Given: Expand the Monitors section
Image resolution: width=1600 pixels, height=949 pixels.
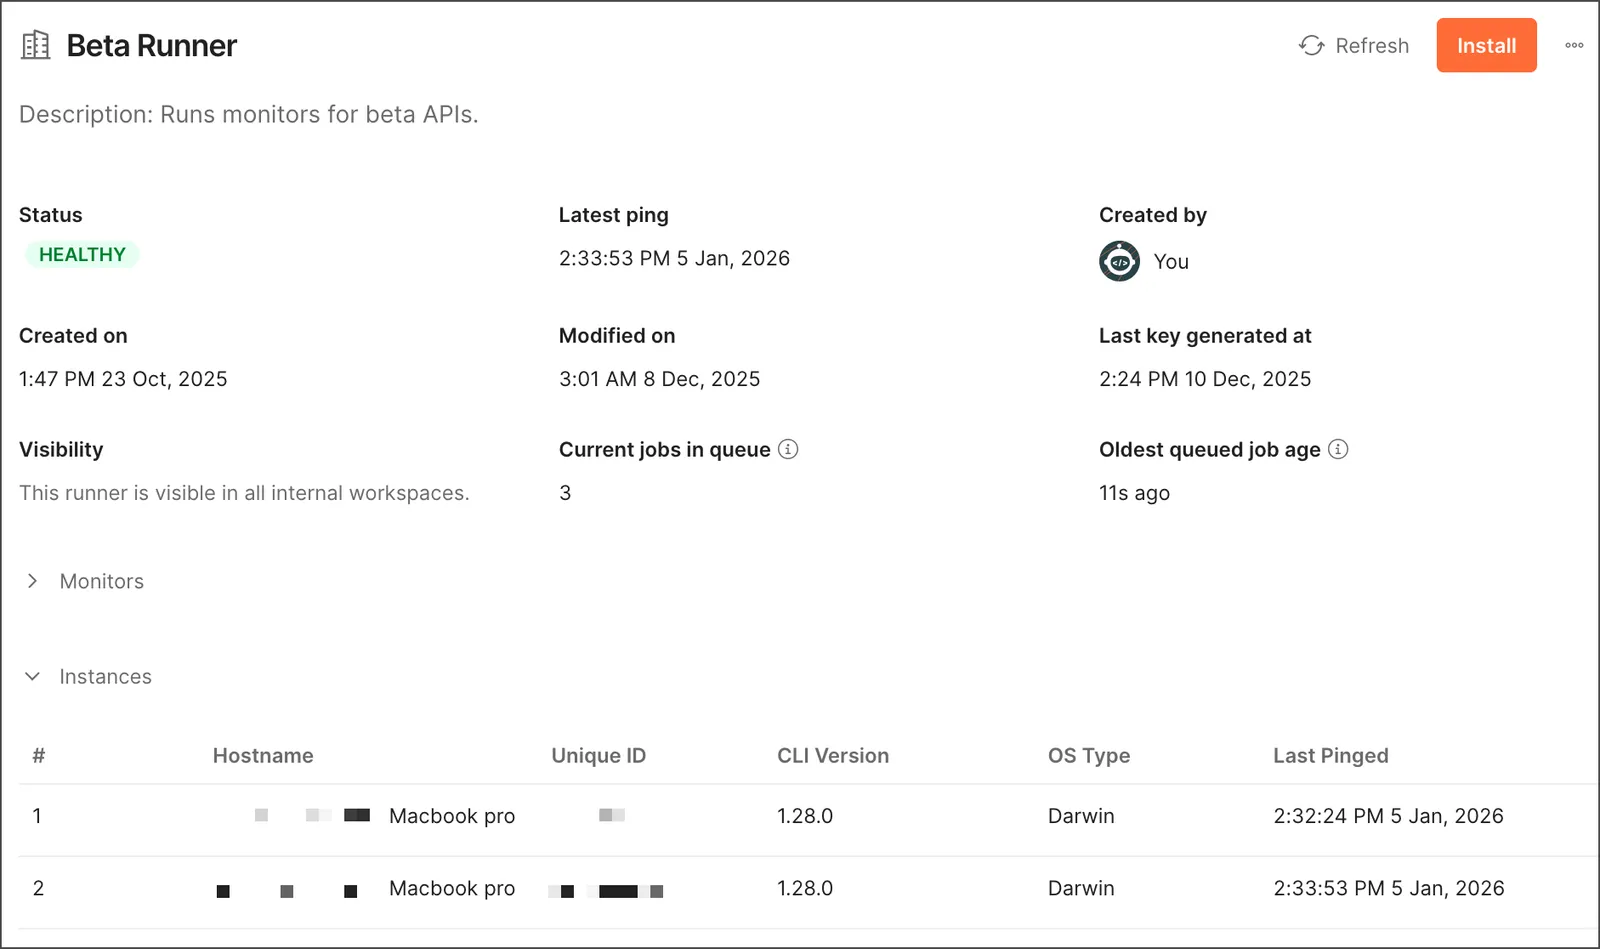Looking at the screenshot, I should [33, 581].
